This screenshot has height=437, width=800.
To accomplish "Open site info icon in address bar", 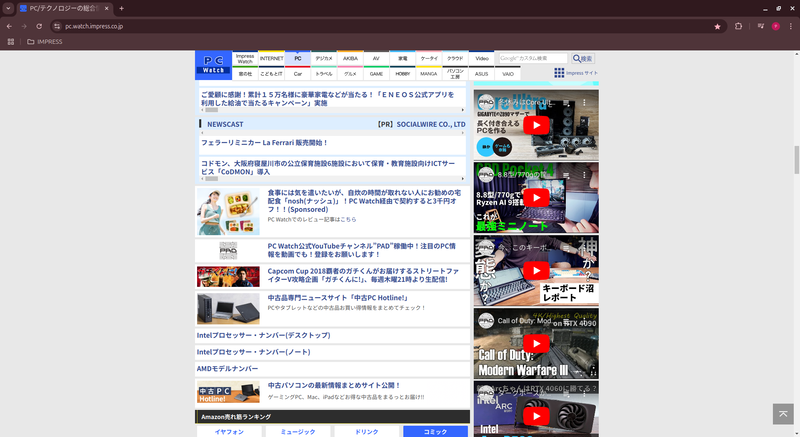I will coord(57,26).
